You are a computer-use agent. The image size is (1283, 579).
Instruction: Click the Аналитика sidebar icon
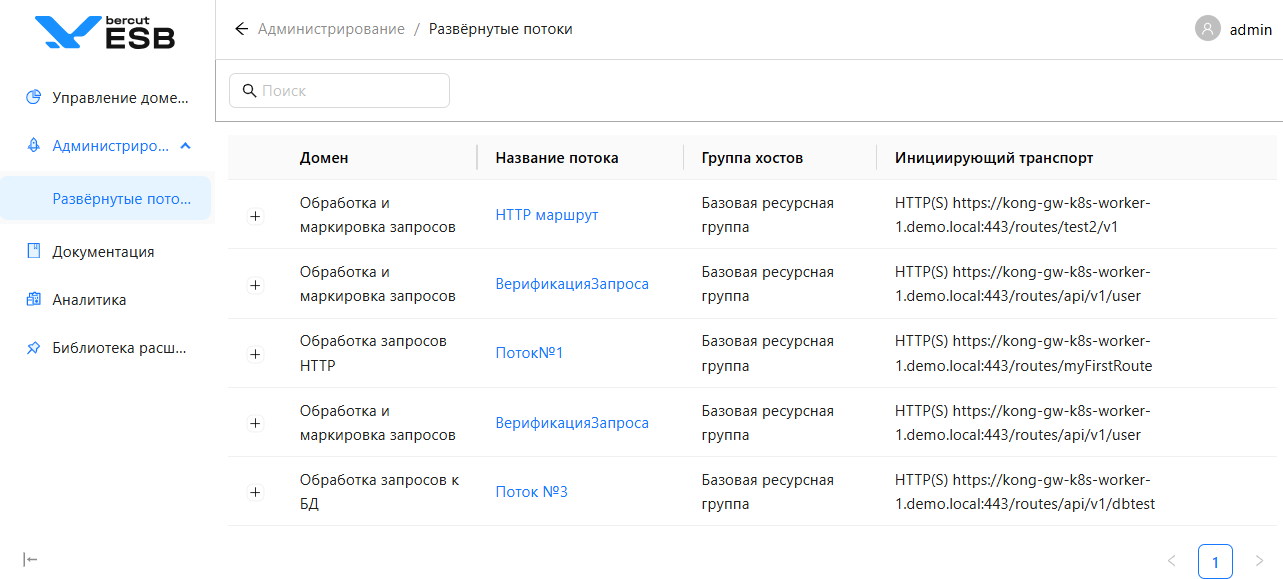[33, 299]
